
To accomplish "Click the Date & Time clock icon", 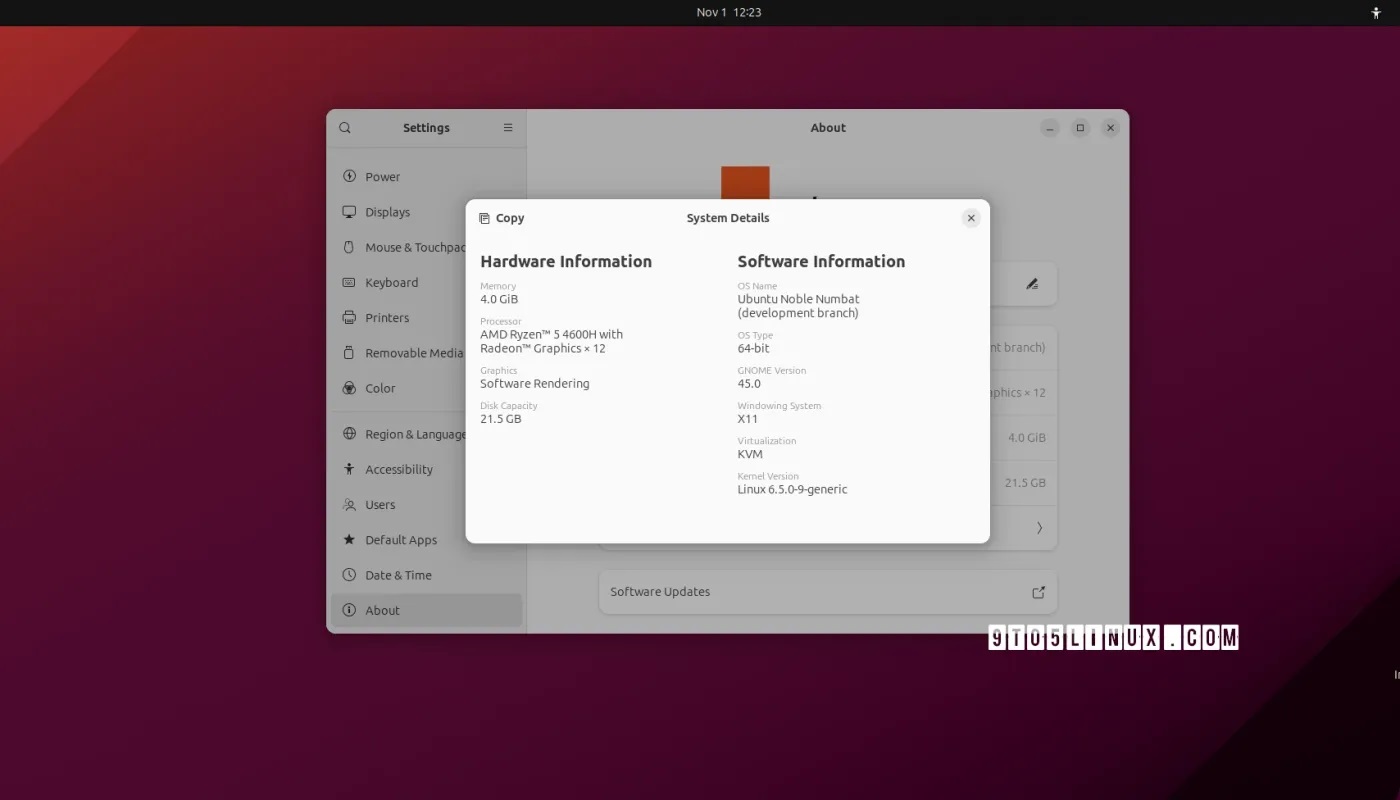I will tap(349, 575).
